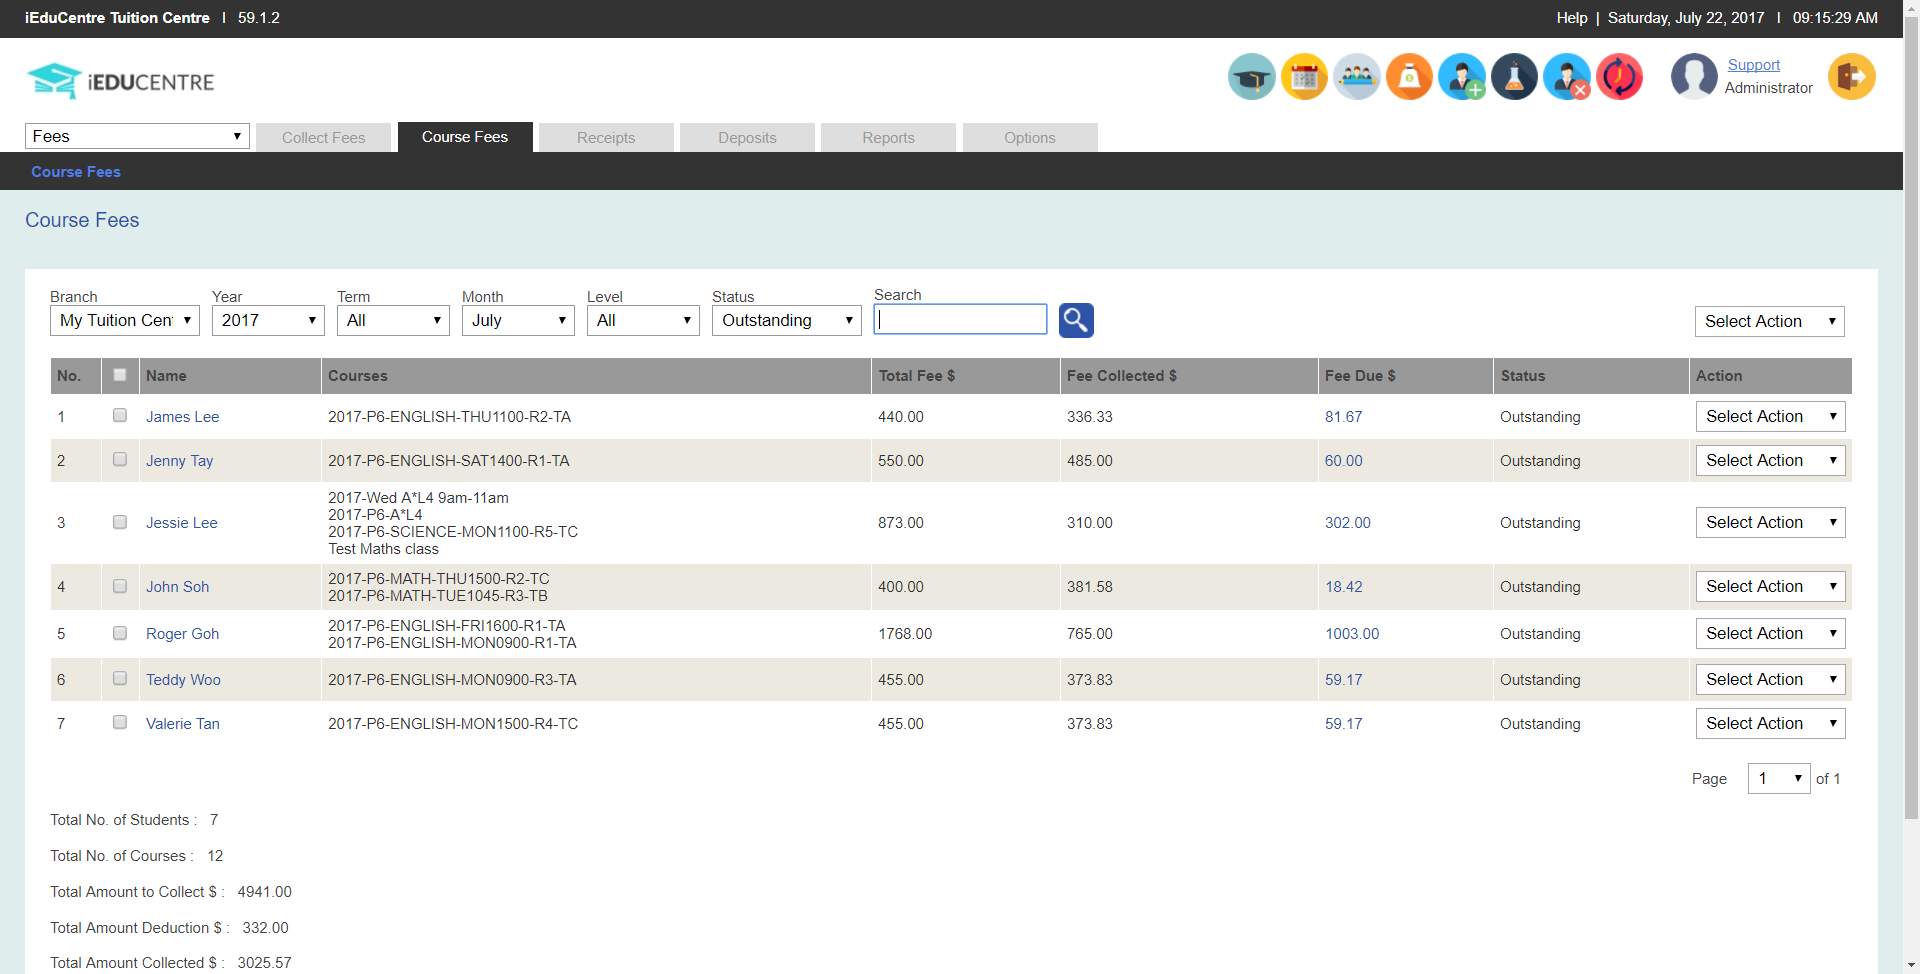Switch to the Options tab
1920x974 pixels.
(1030, 137)
